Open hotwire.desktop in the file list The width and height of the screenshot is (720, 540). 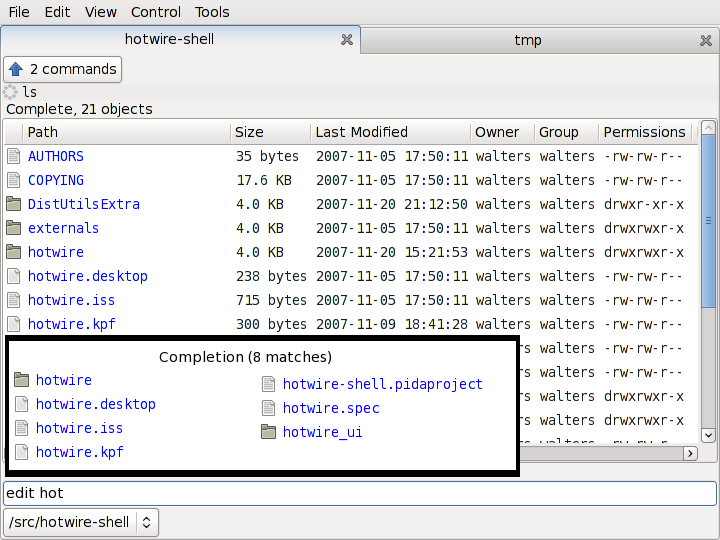coord(88,276)
